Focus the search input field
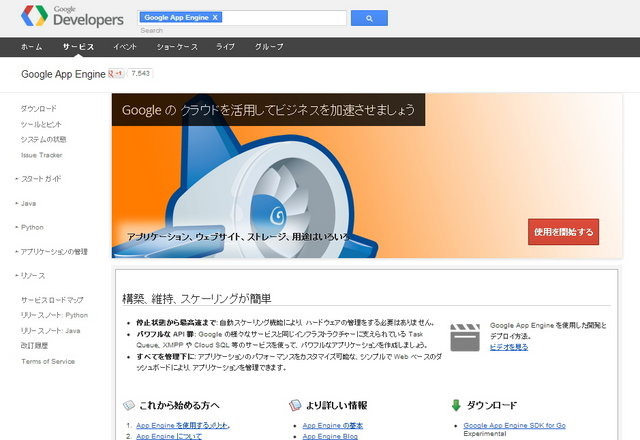This screenshot has height=440, width=640. pos(242,18)
